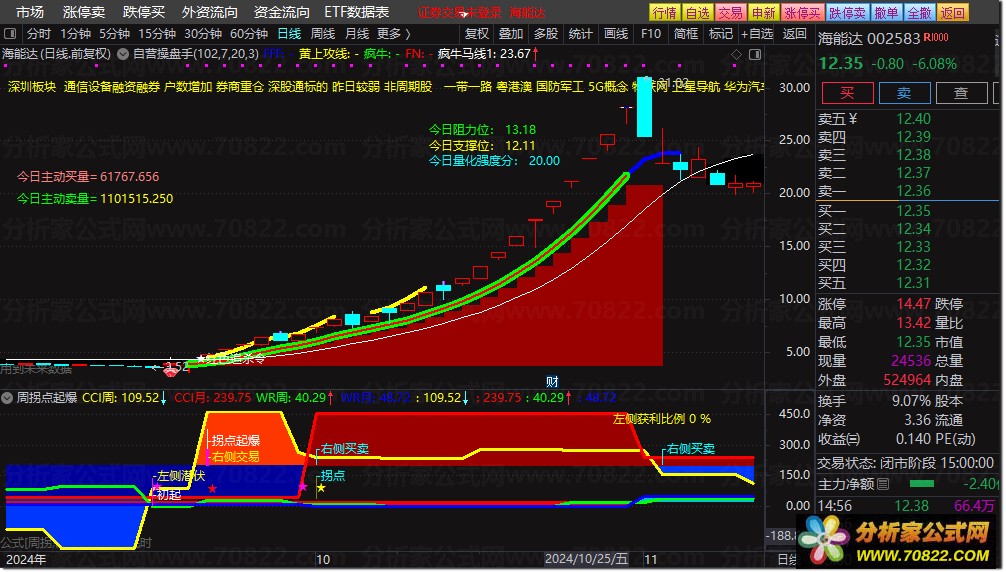The image size is (1006, 572).
Task: Select the 日线 daily tab
Action: pyautogui.click(x=289, y=33)
